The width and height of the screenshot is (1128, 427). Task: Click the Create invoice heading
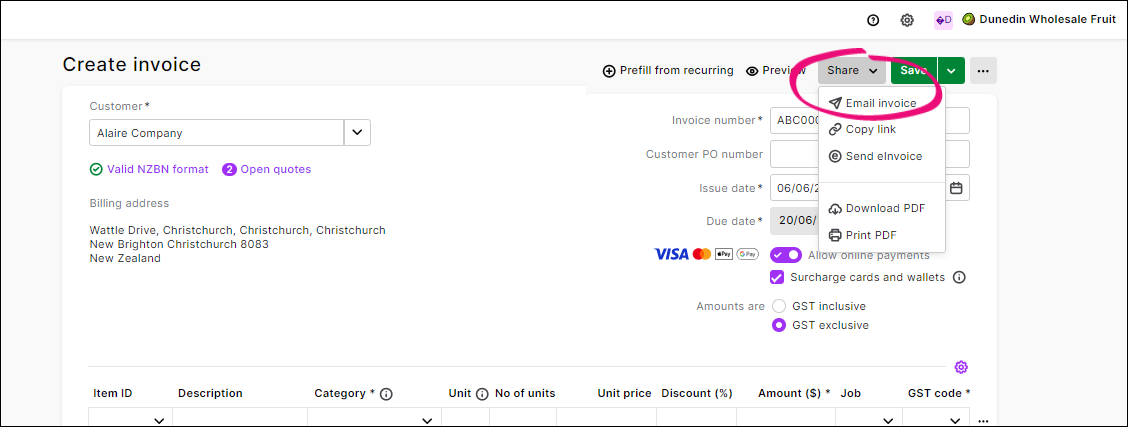(x=132, y=65)
